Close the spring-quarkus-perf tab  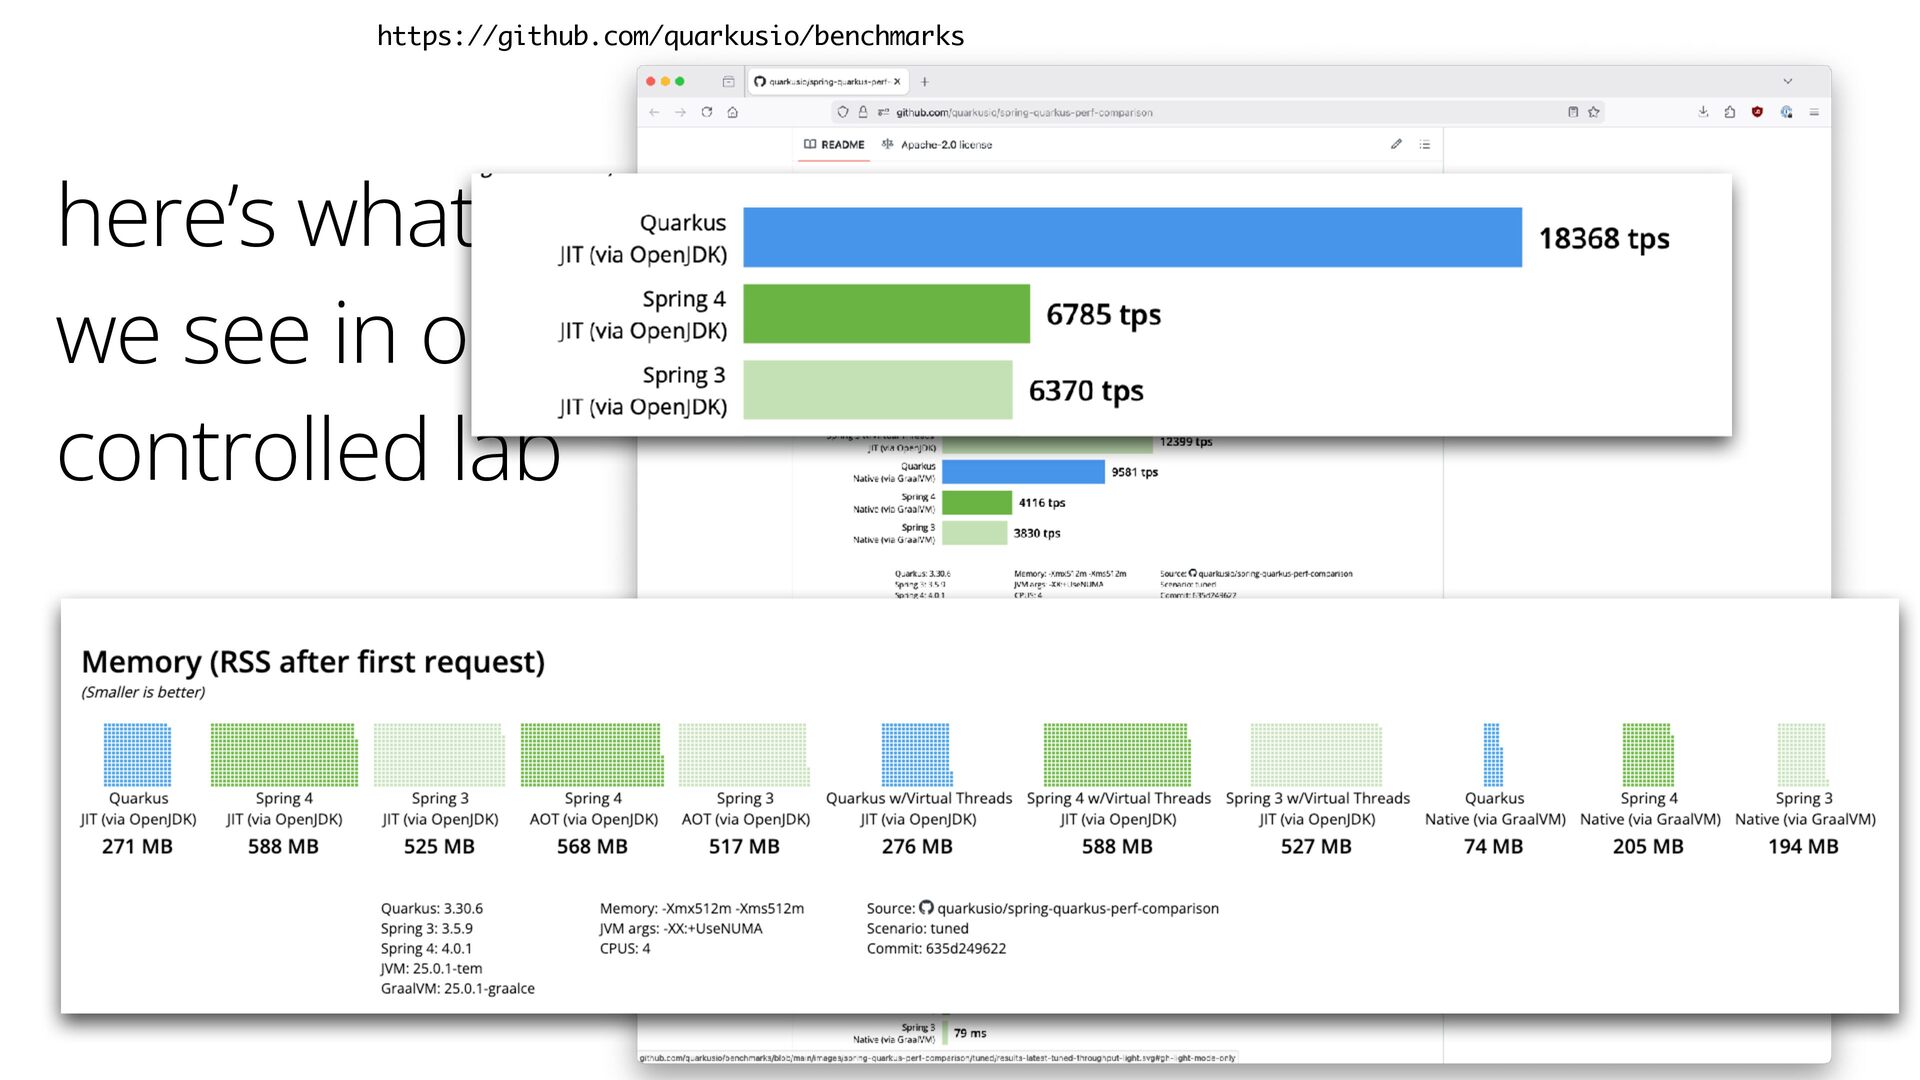click(x=897, y=81)
